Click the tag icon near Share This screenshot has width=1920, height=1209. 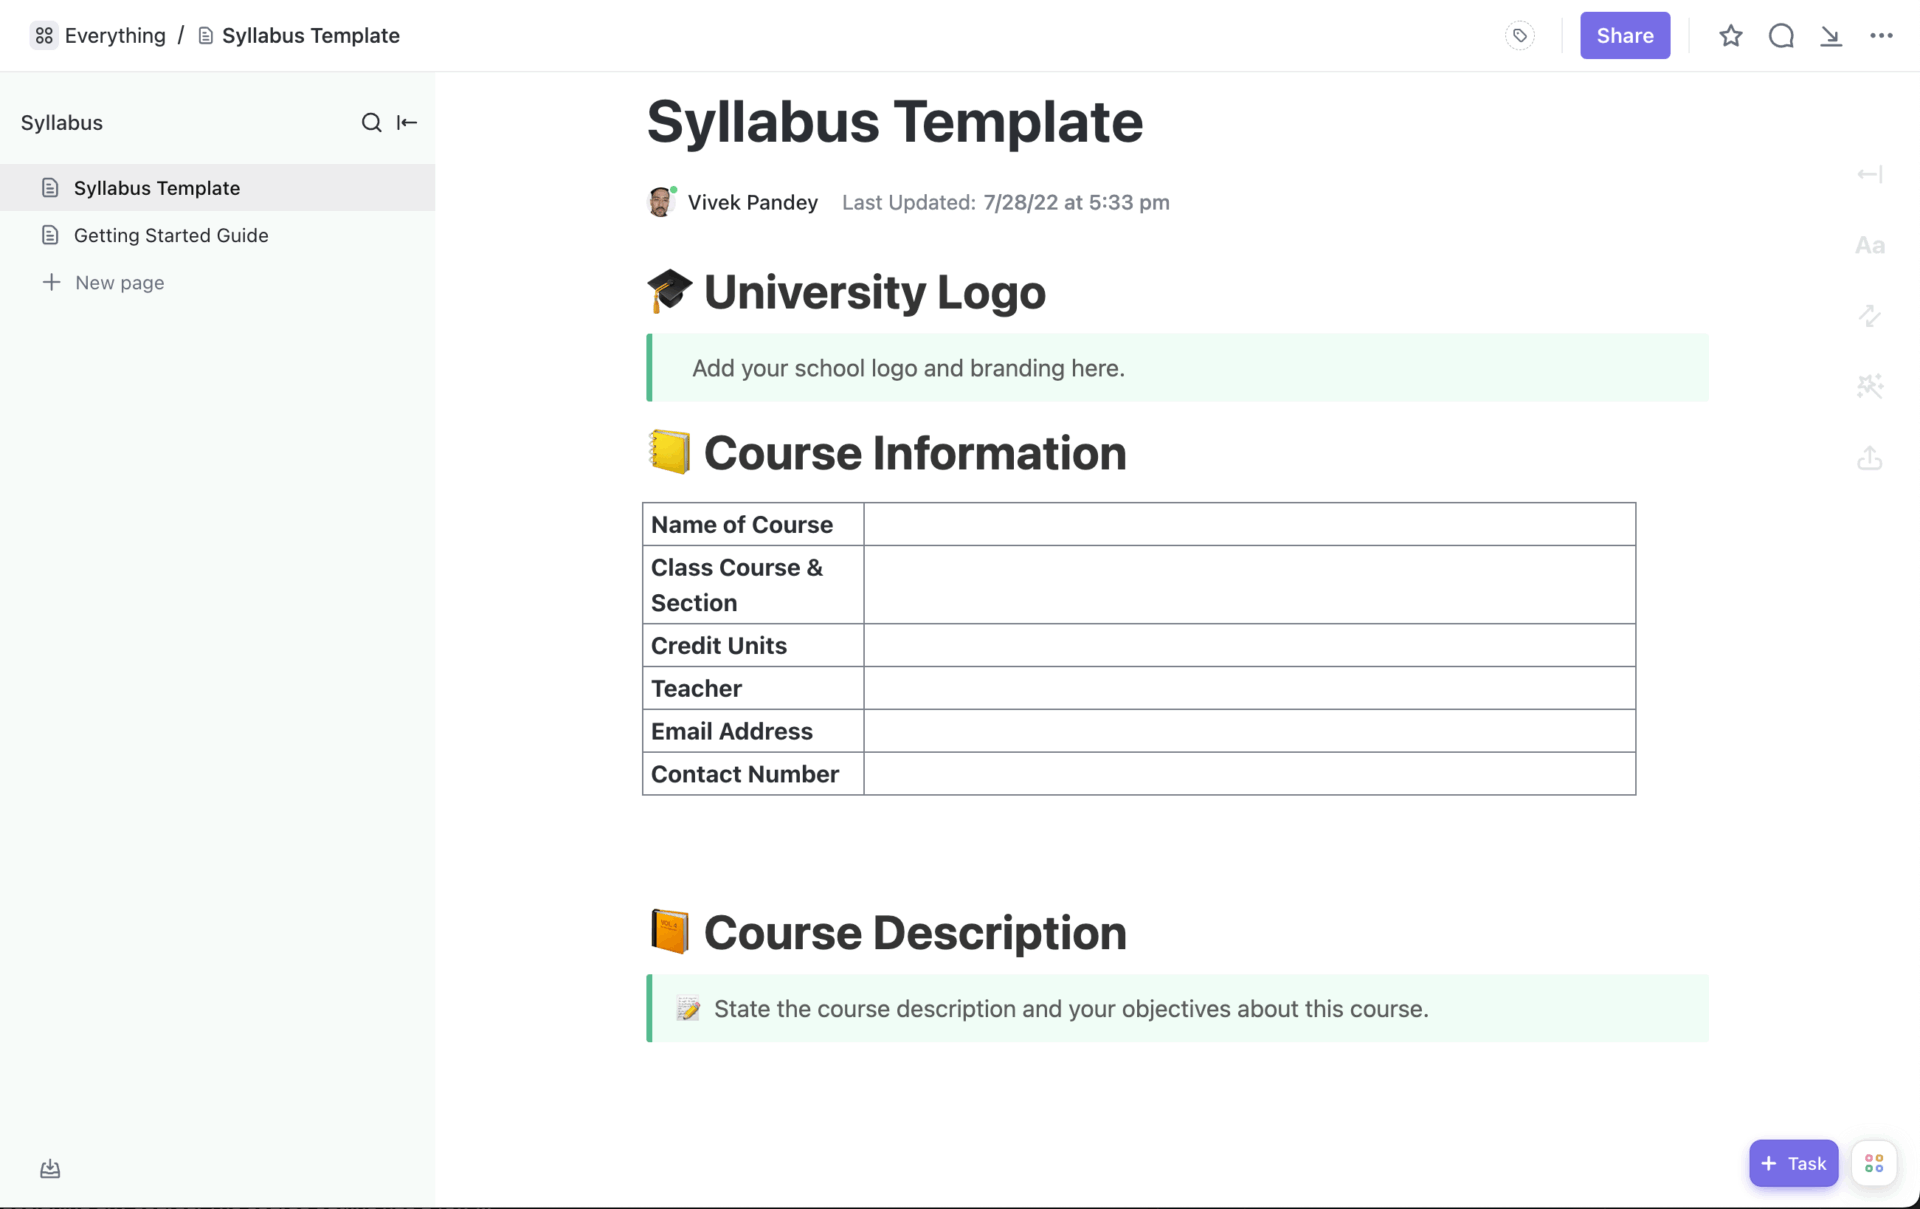(x=1519, y=35)
